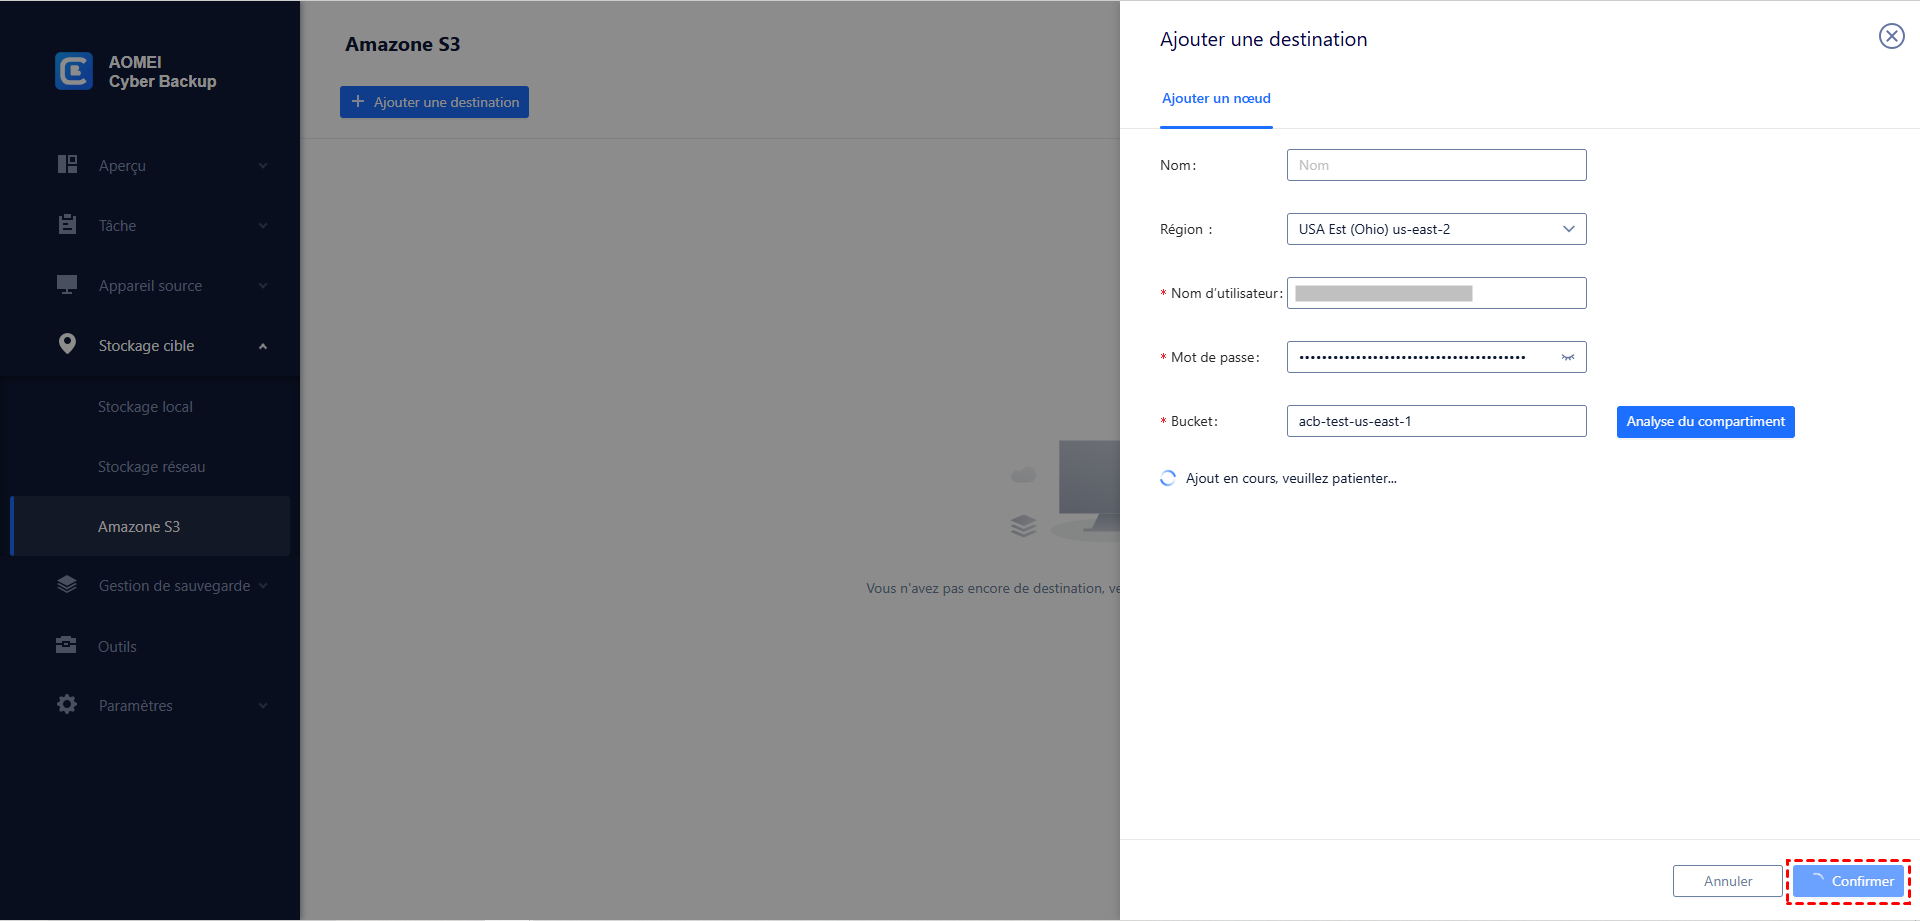This screenshot has width=1920, height=921.
Task: Click the plus icon on Ajouter une destination
Action: (358, 101)
